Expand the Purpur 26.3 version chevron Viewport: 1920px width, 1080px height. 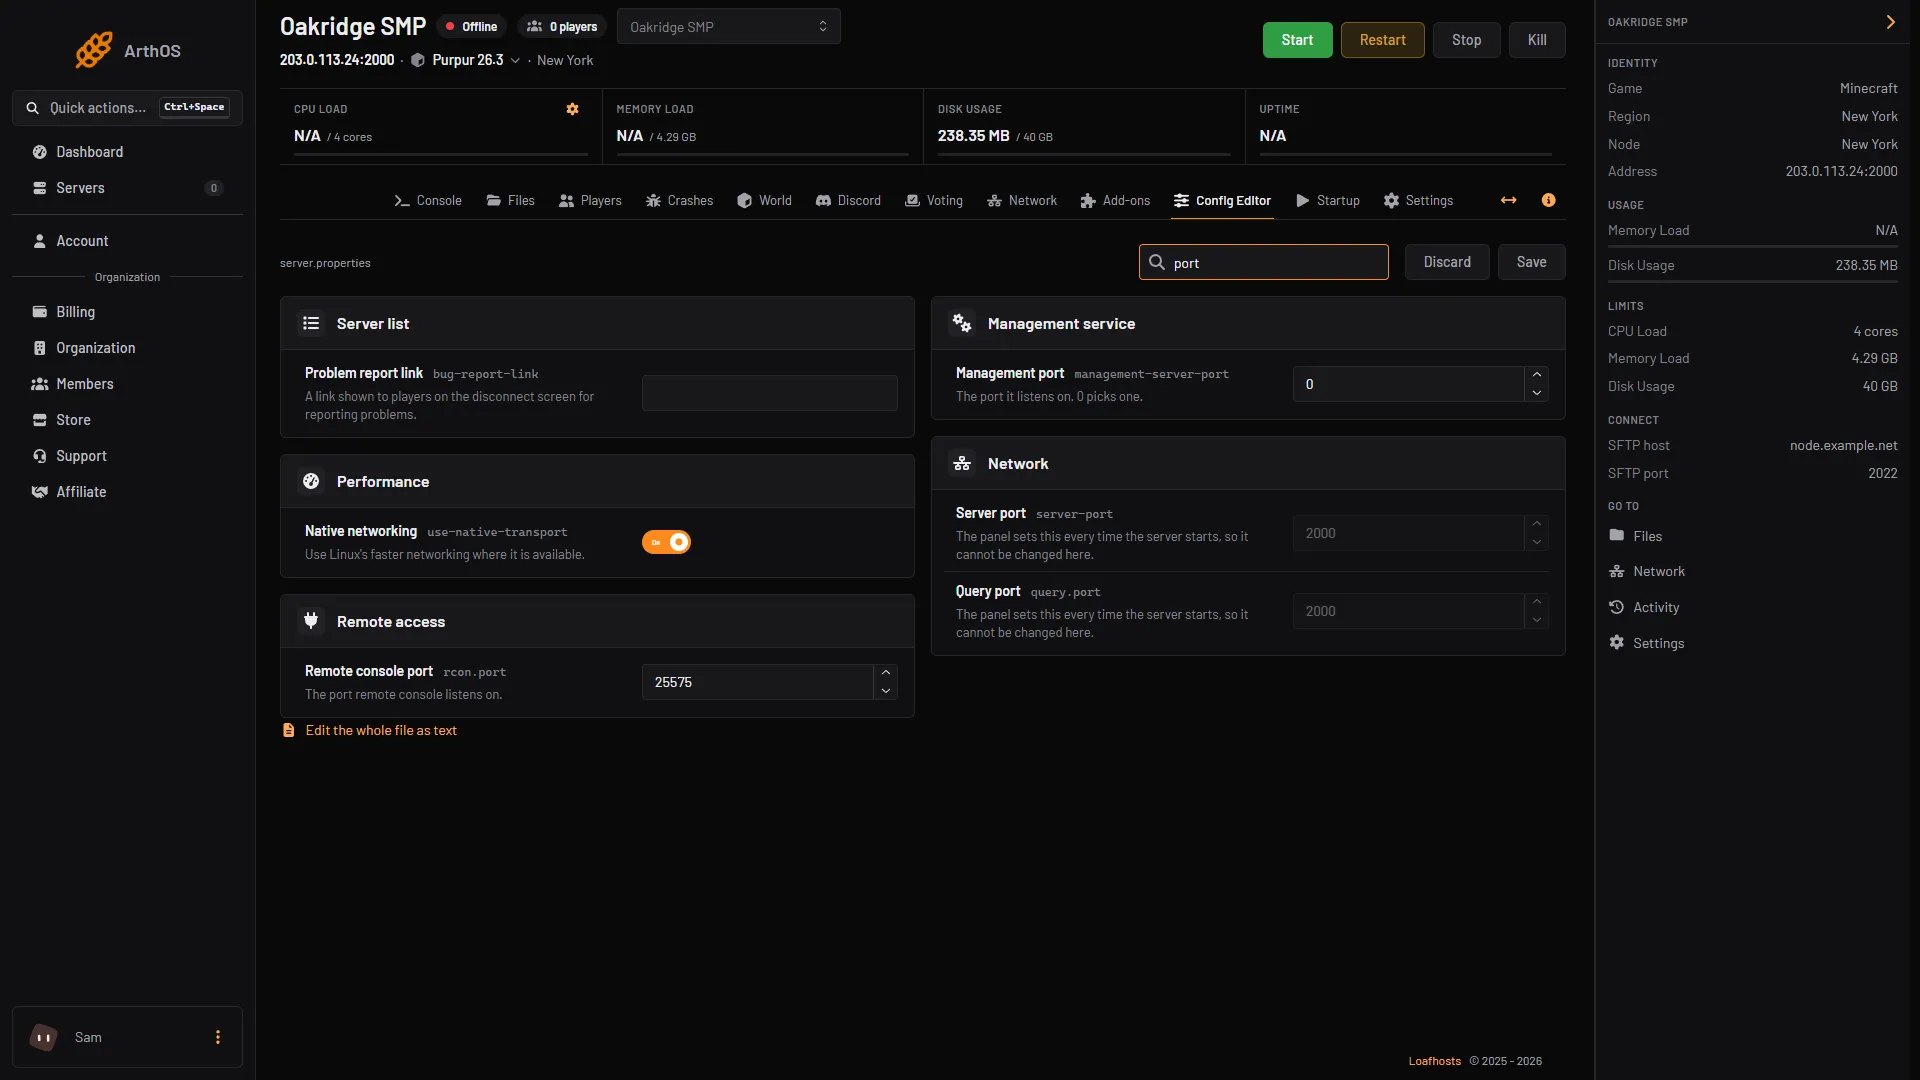pos(515,60)
